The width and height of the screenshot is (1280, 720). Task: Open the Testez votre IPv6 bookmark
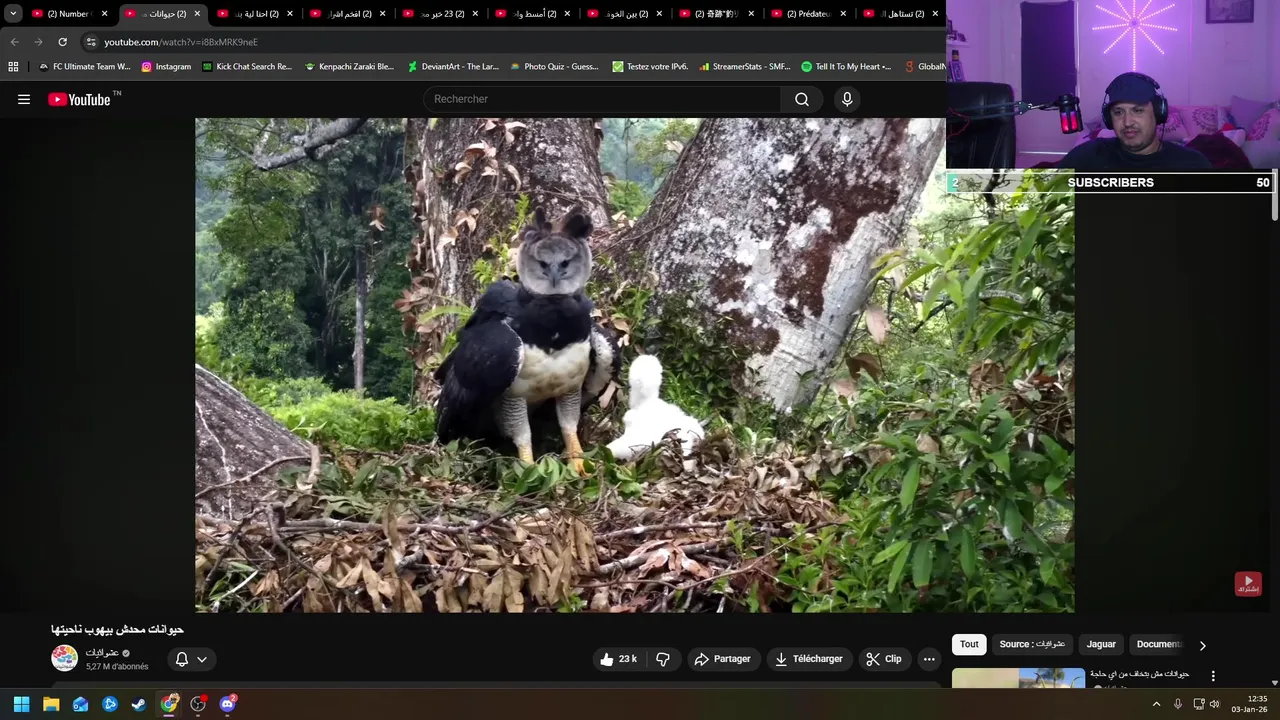pyautogui.click(x=650, y=67)
